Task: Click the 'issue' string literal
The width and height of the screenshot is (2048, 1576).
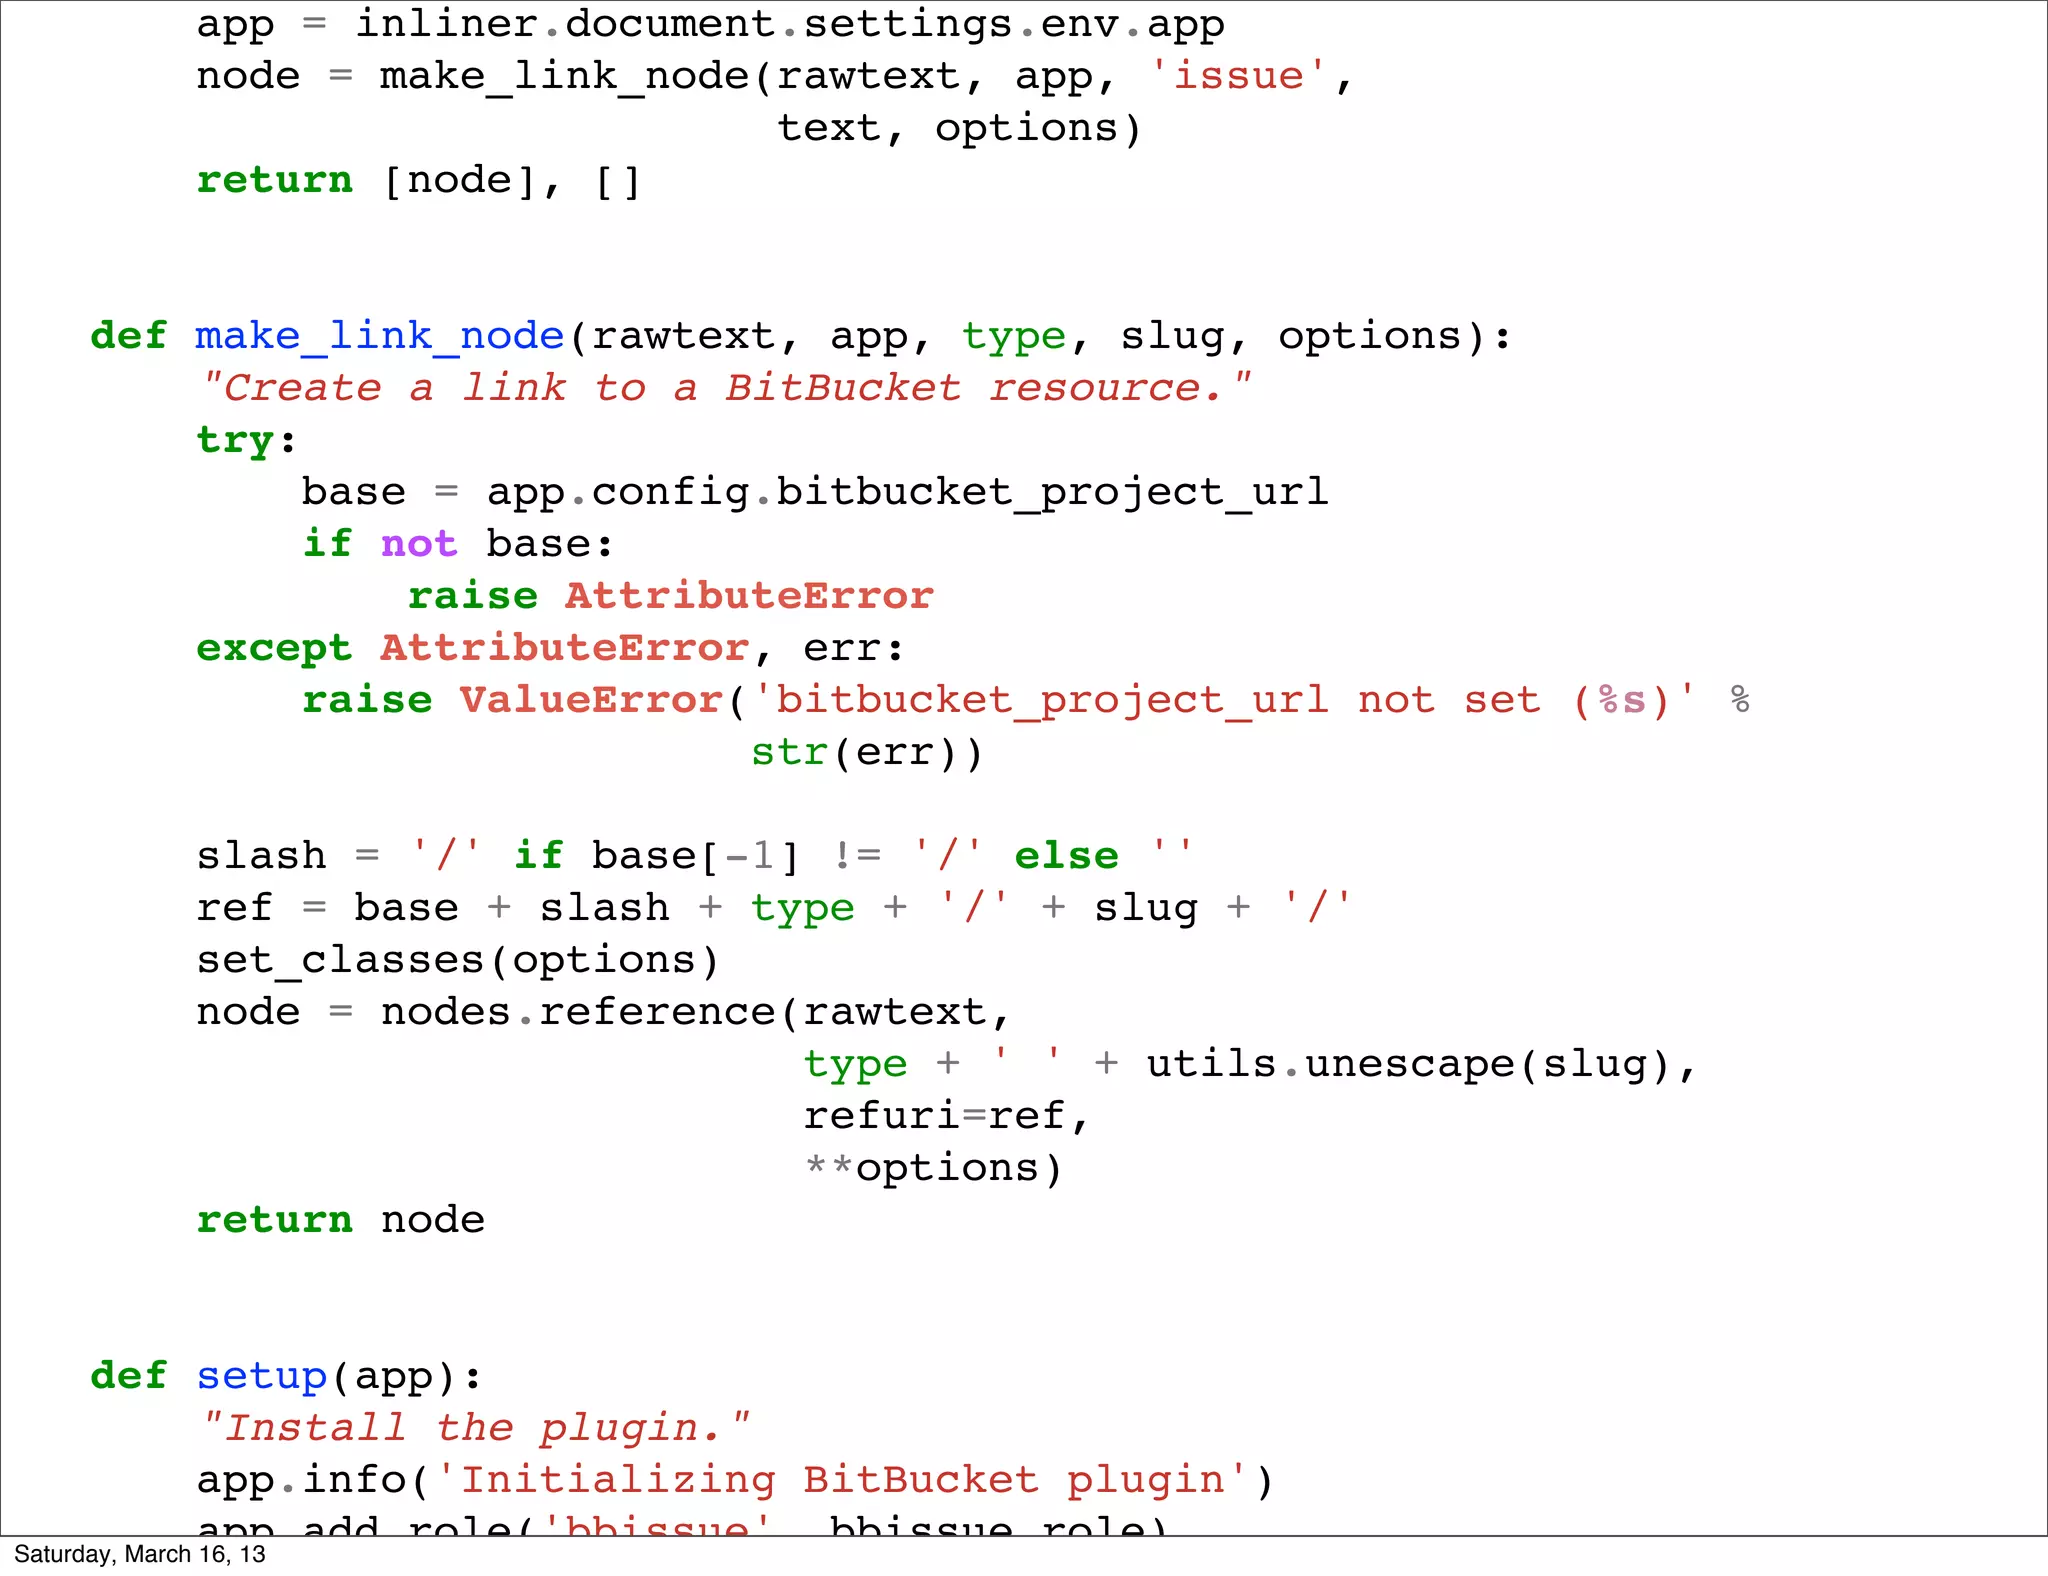Action: pyautogui.click(x=1238, y=76)
